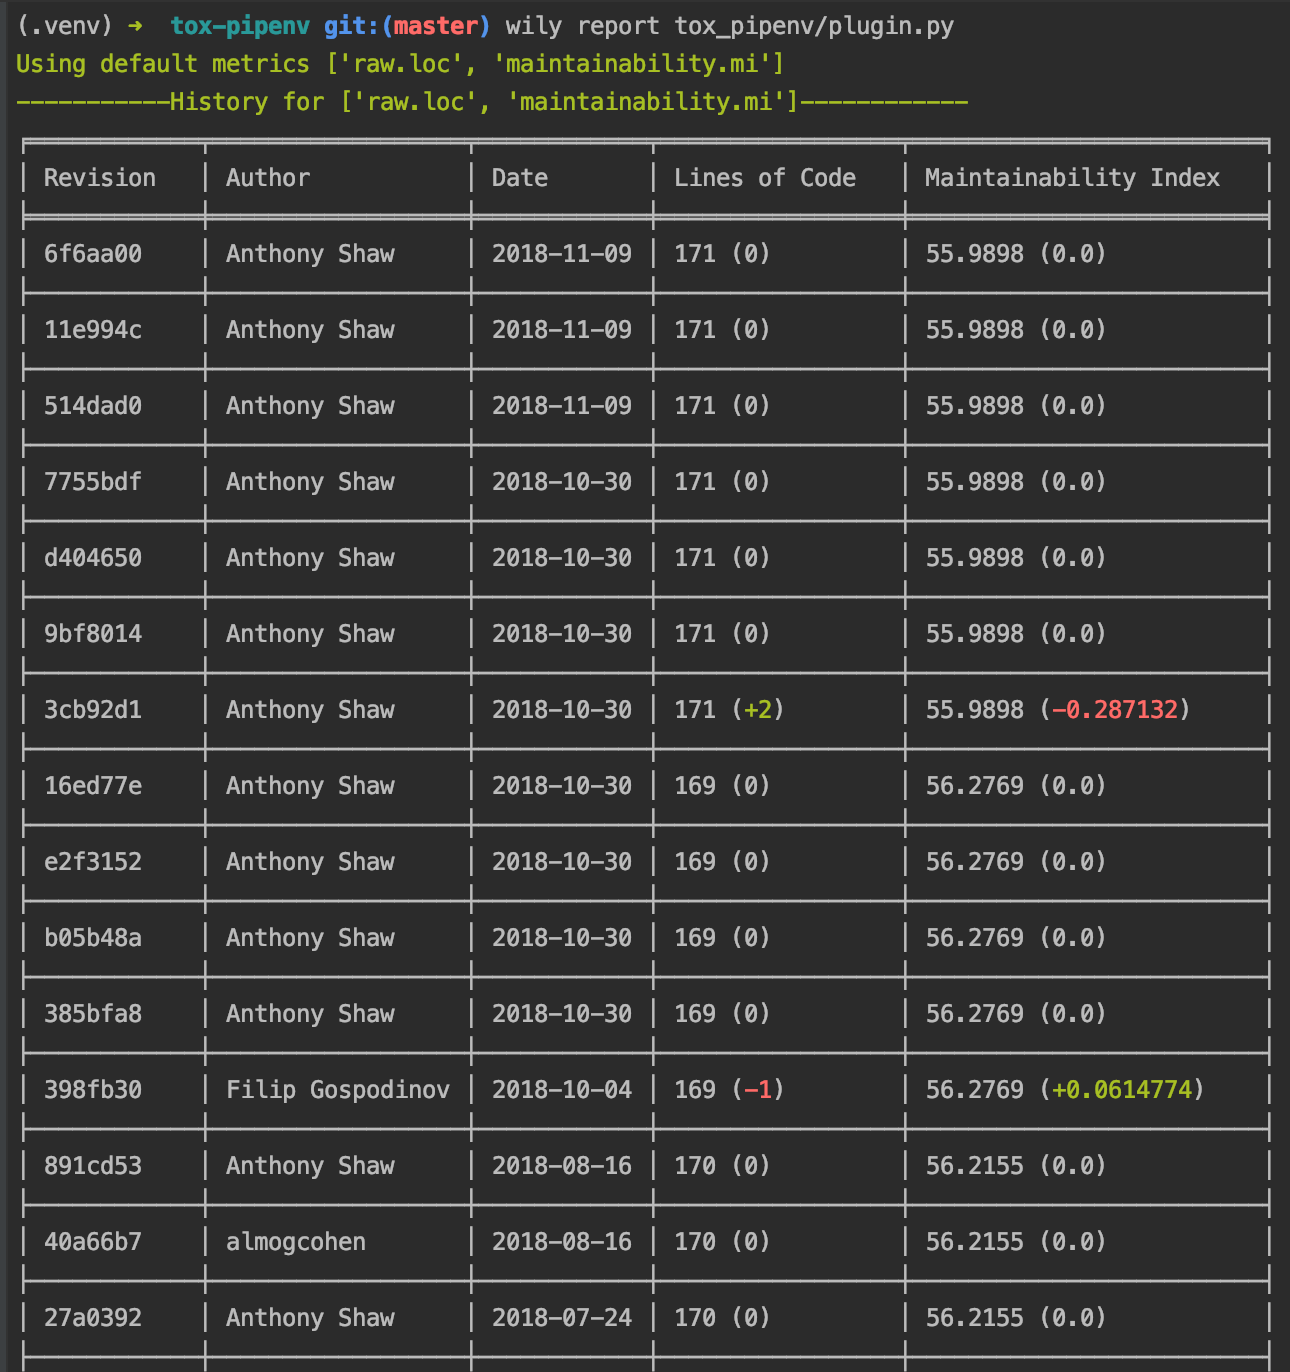Click the red -0.287132 delta value
The height and width of the screenshot is (1372, 1290).
pyautogui.click(x=1115, y=710)
